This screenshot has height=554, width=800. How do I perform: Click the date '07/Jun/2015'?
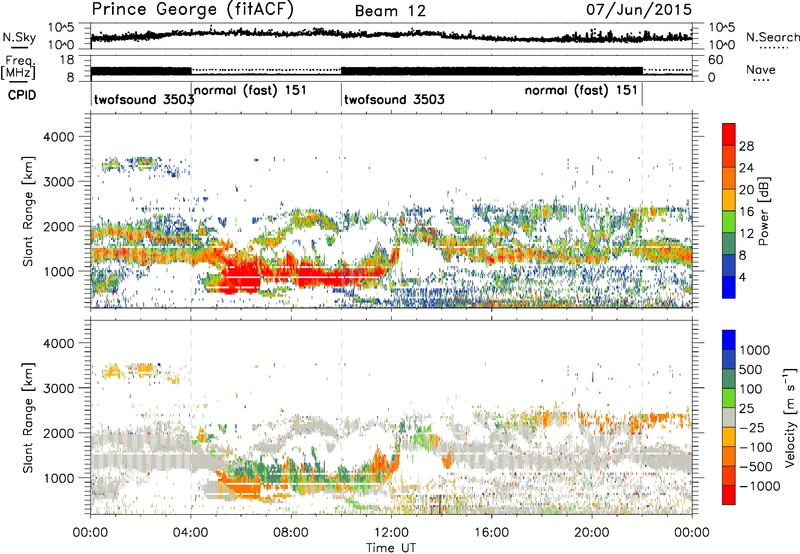[639, 10]
